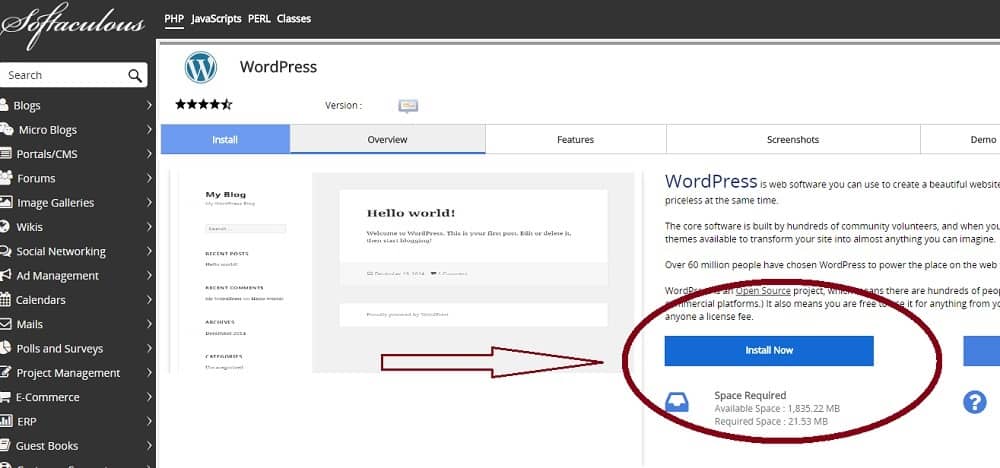The image size is (1000, 468).
Task: Click into the Search input field
Action: pos(64,75)
